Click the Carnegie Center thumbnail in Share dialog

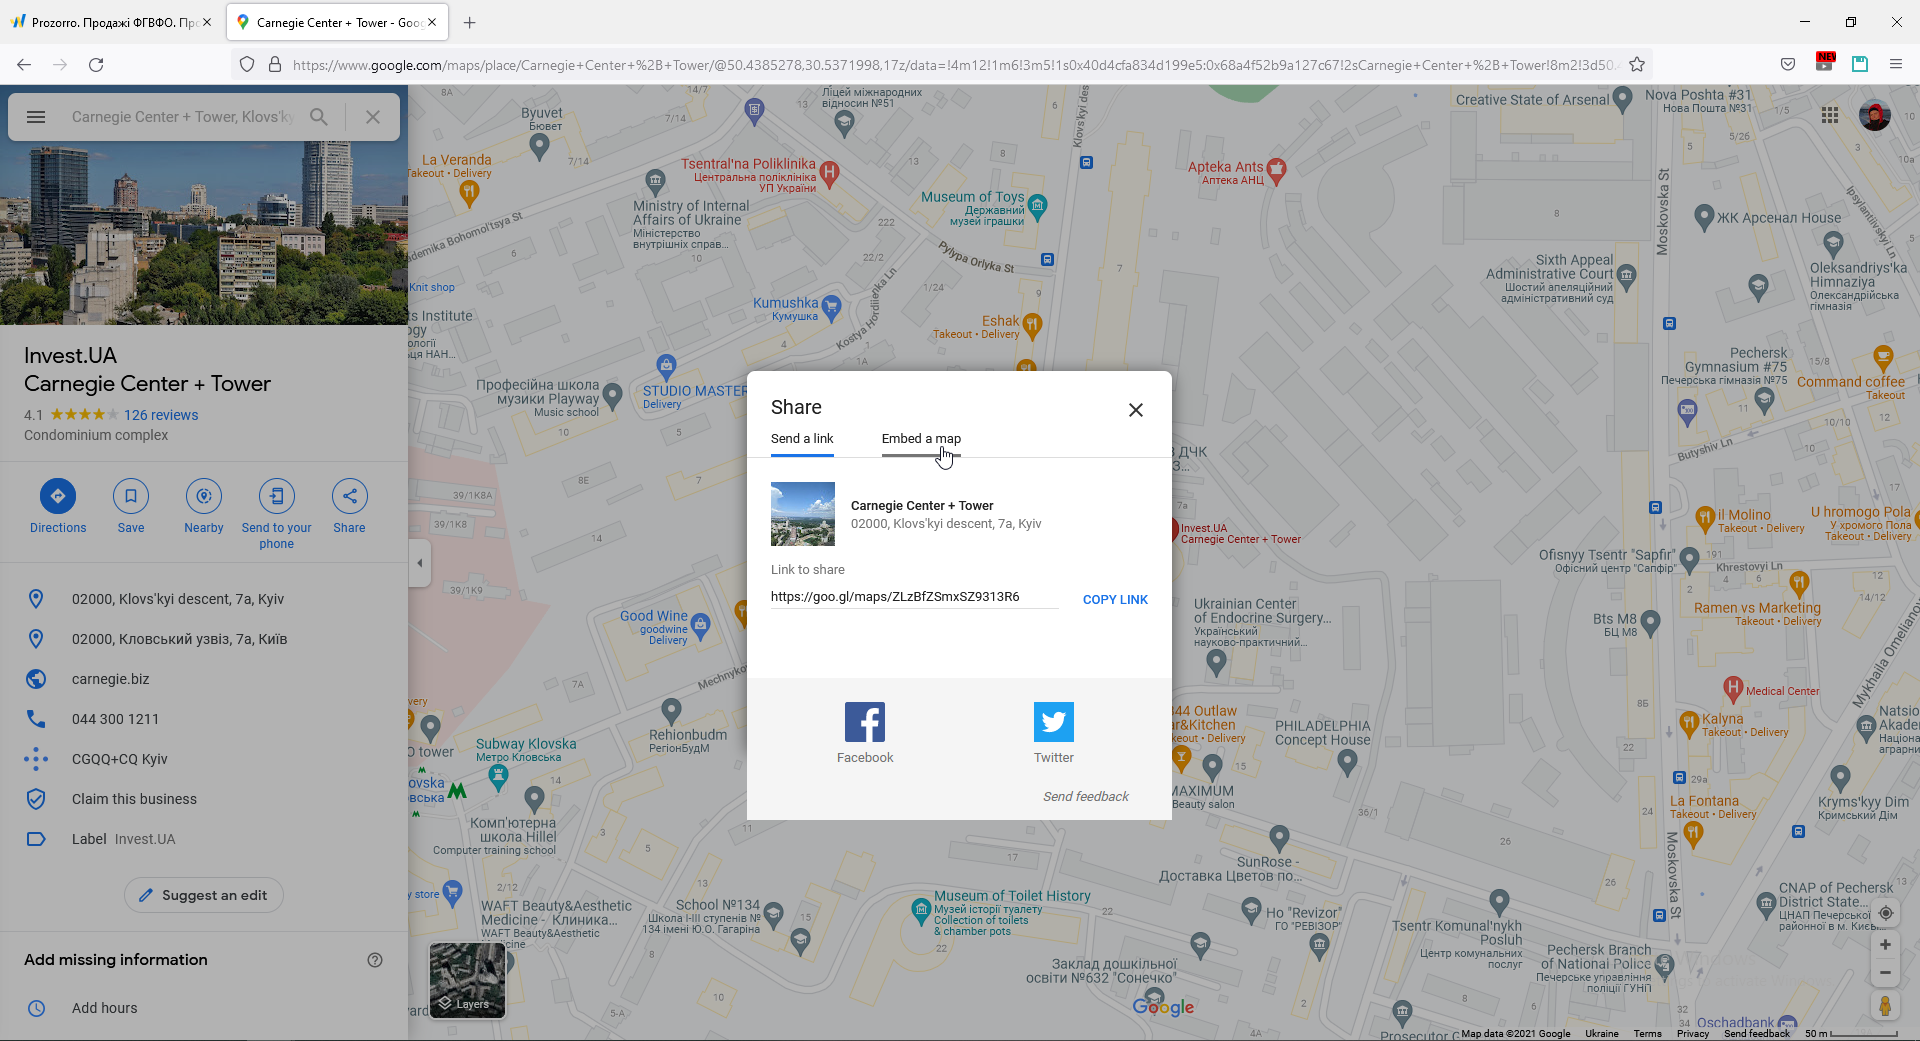(802, 514)
